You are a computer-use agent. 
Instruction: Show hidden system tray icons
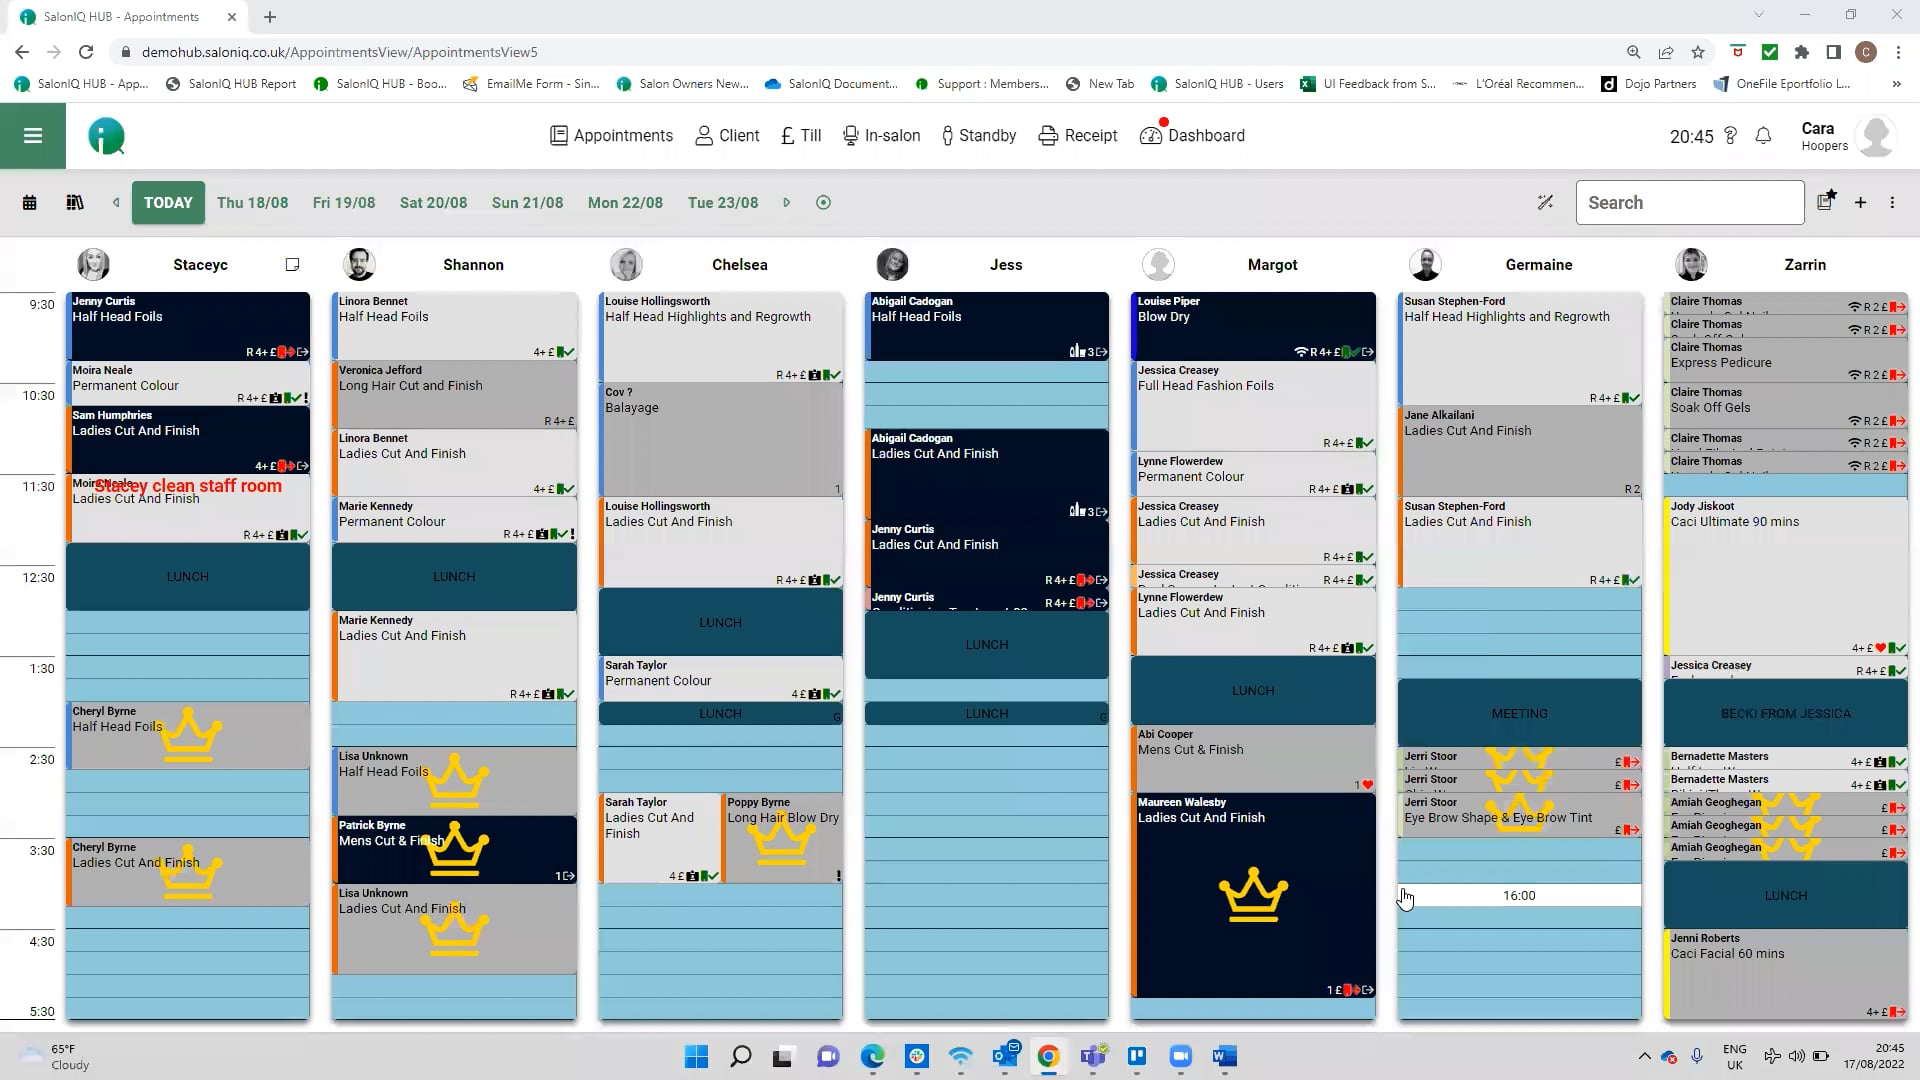pyautogui.click(x=1644, y=1056)
